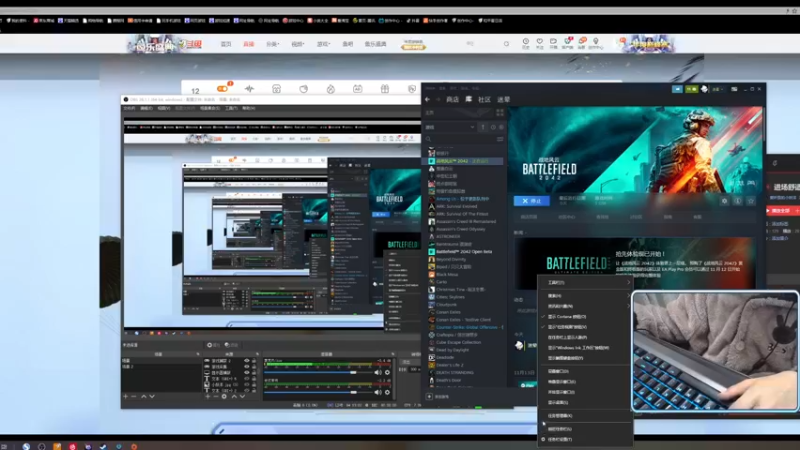Move OBS source up arrow
The width and height of the screenshot is (800, 450).
(234, 396)
